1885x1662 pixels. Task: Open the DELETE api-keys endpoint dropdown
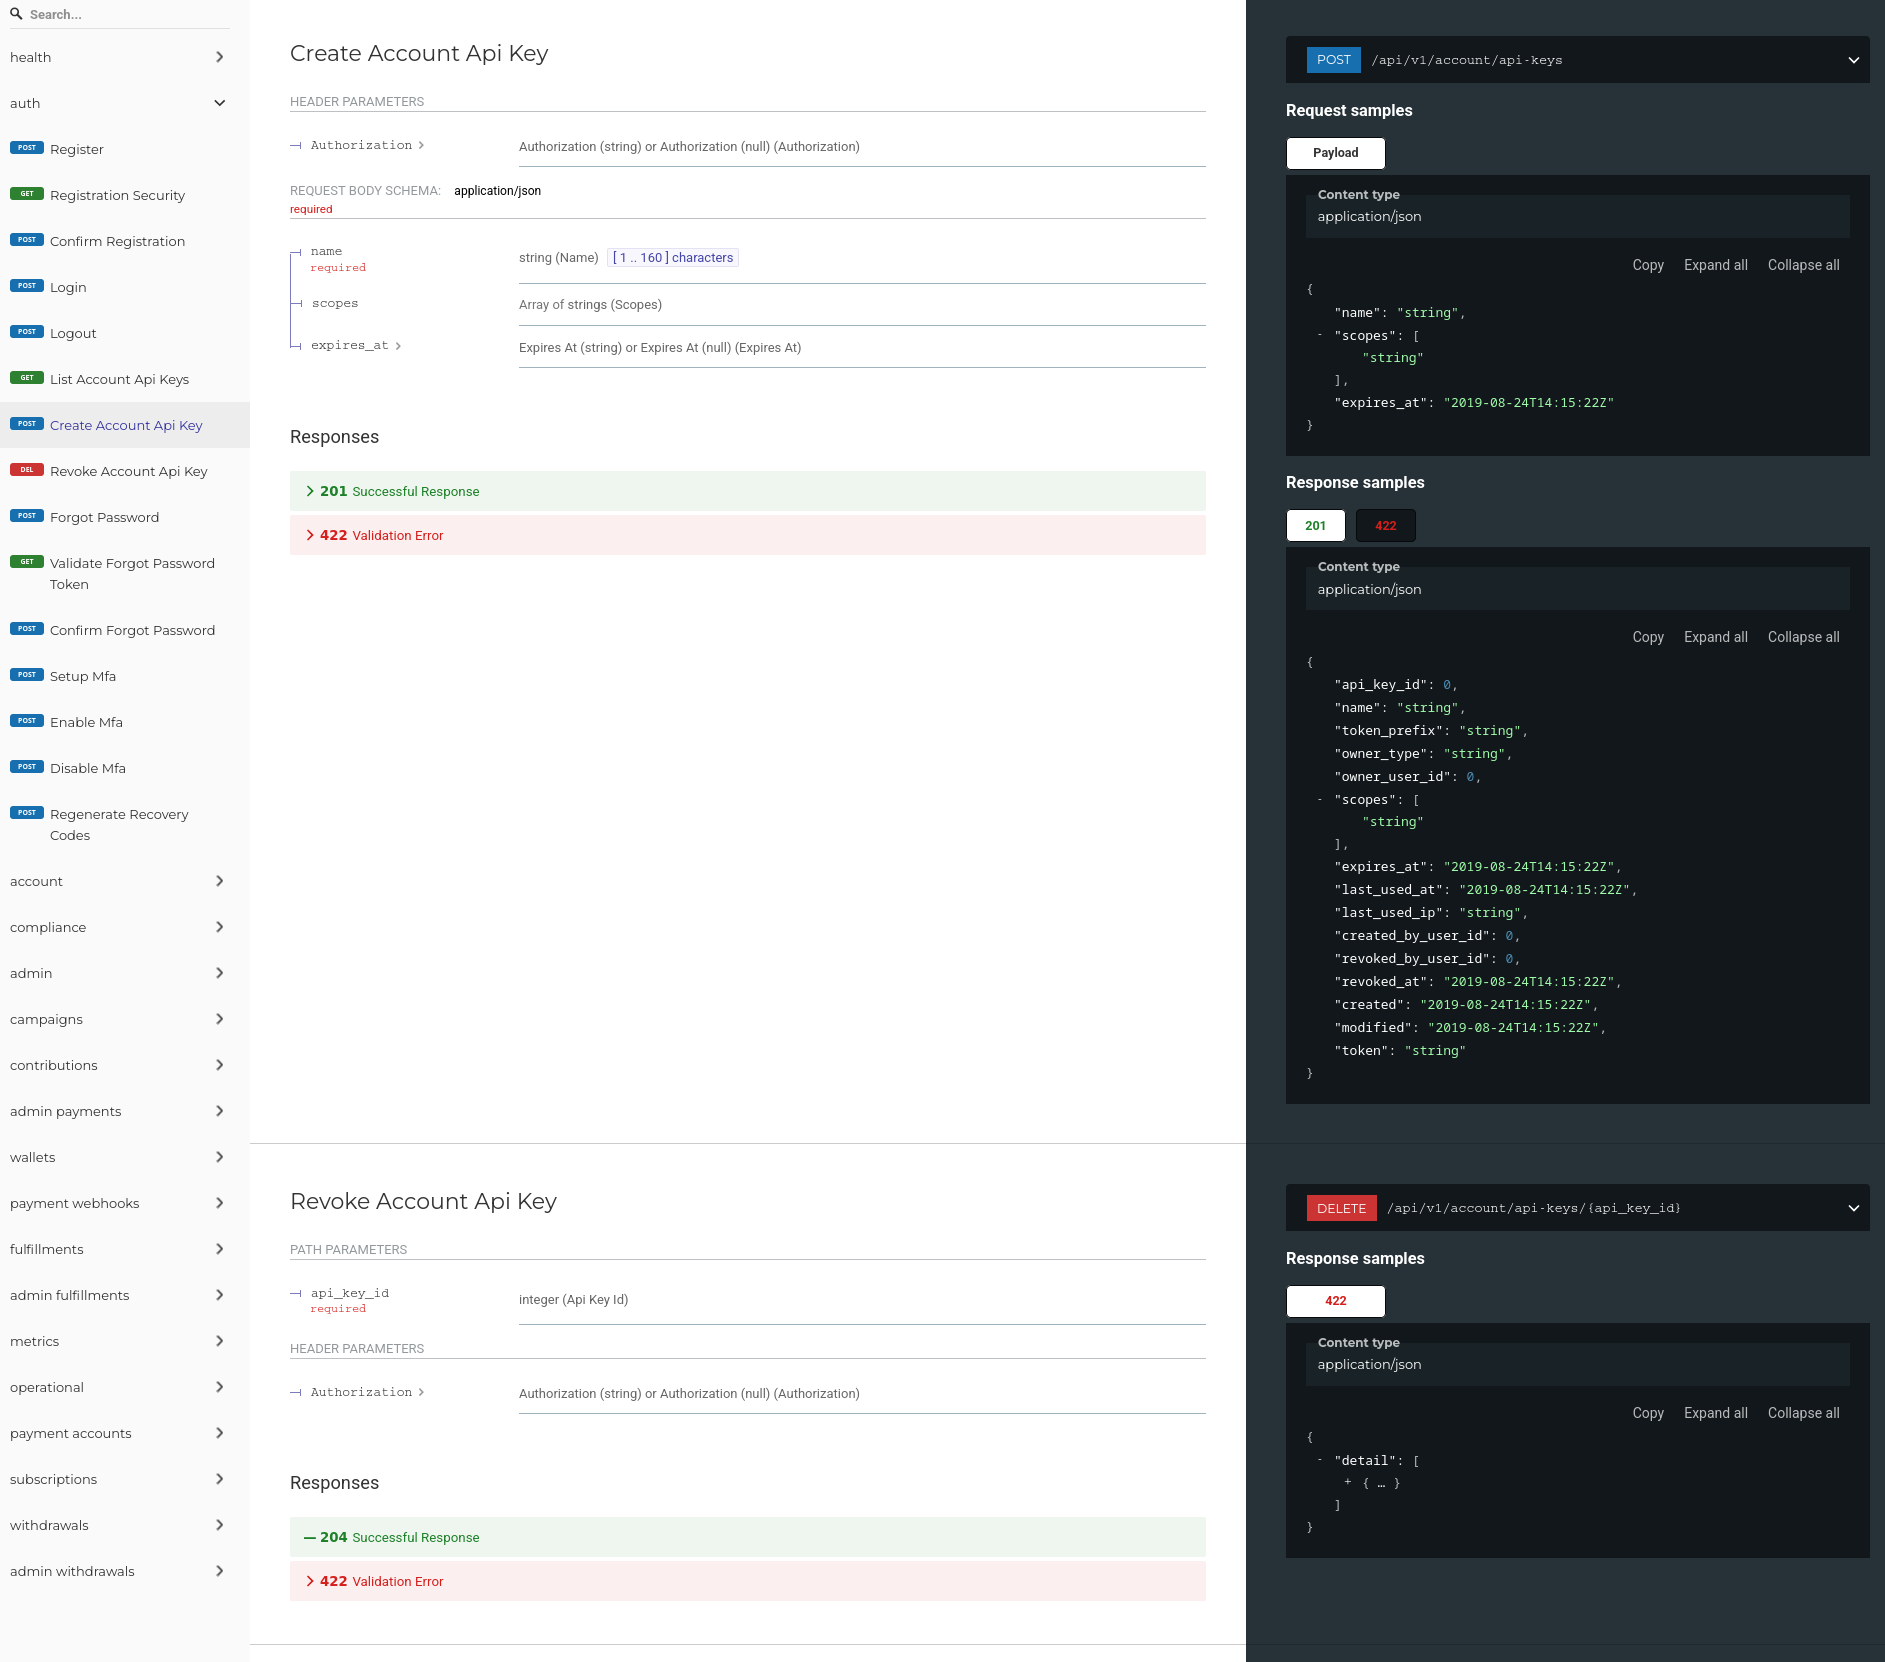point(1578,1208)
